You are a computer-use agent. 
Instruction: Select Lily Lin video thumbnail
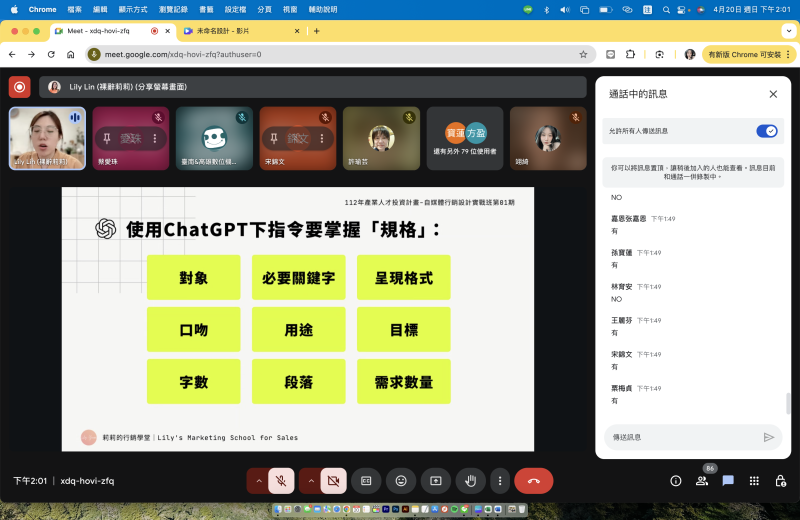click(x=47, y=138)
